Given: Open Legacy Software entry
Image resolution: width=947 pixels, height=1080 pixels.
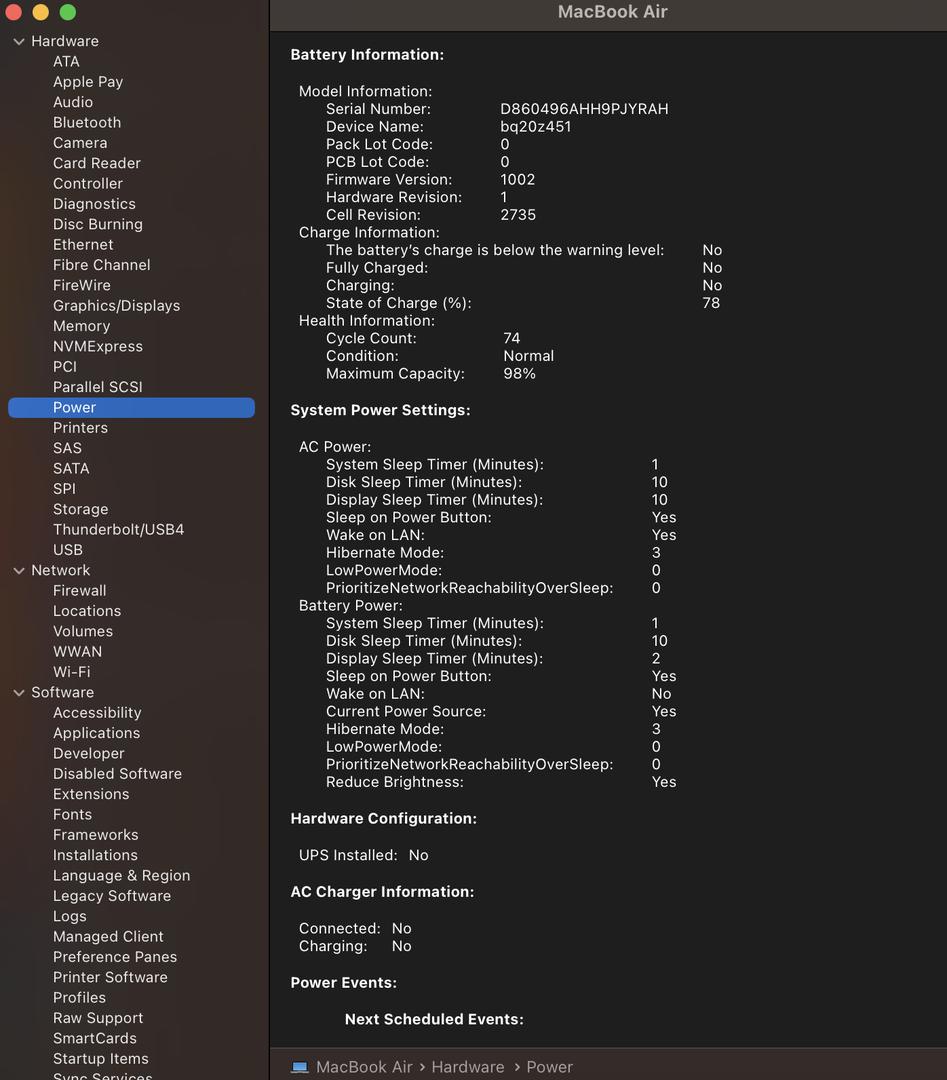Looking at the screenshot, I should coord(112,896).
